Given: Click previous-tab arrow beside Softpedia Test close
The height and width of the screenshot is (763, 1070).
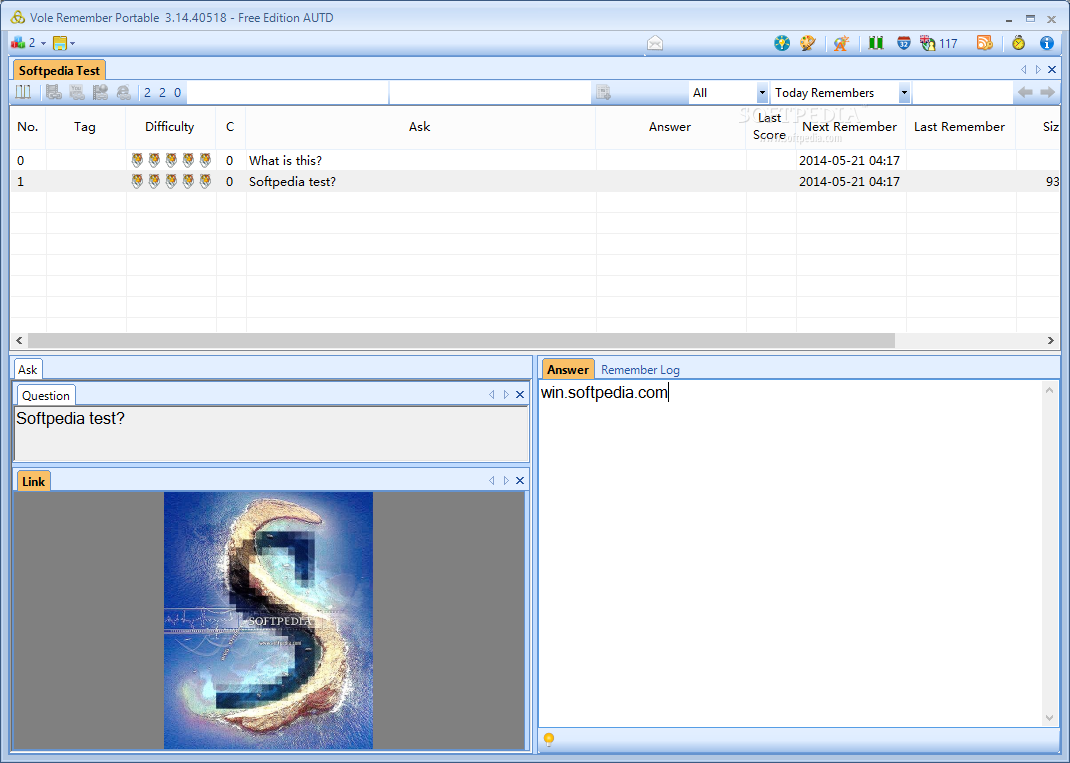Looking at the screenshot, I should (x=1024, y=70).
